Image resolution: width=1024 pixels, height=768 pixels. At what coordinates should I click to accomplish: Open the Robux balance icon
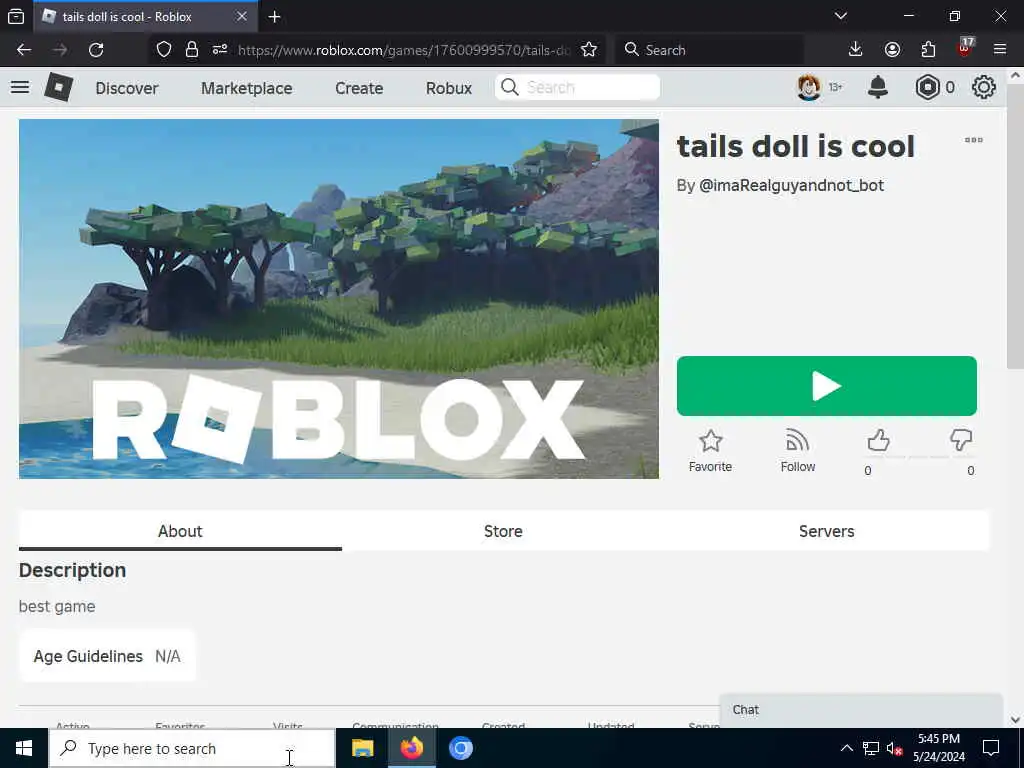click(x=927, y=87)
